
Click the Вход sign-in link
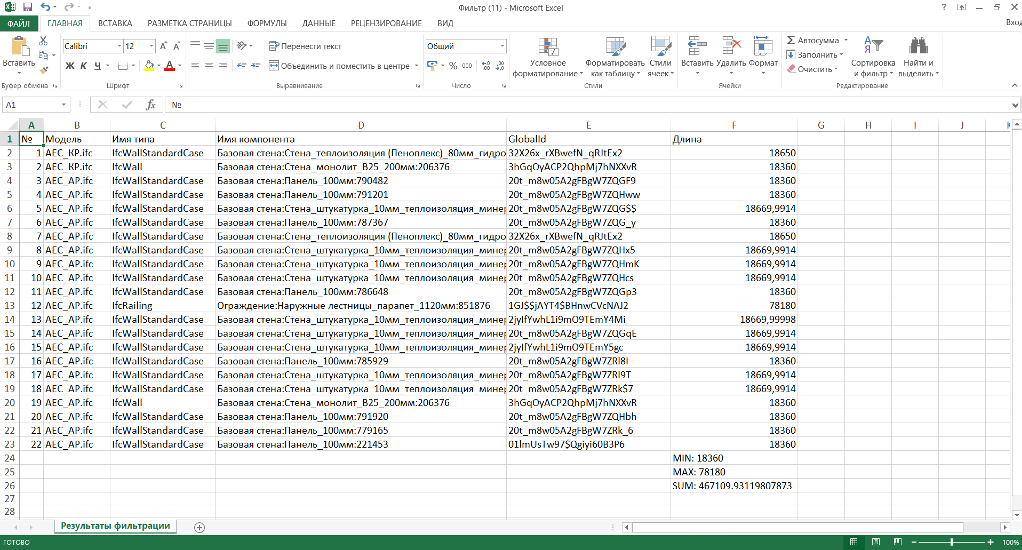(x=1014, y=23)
